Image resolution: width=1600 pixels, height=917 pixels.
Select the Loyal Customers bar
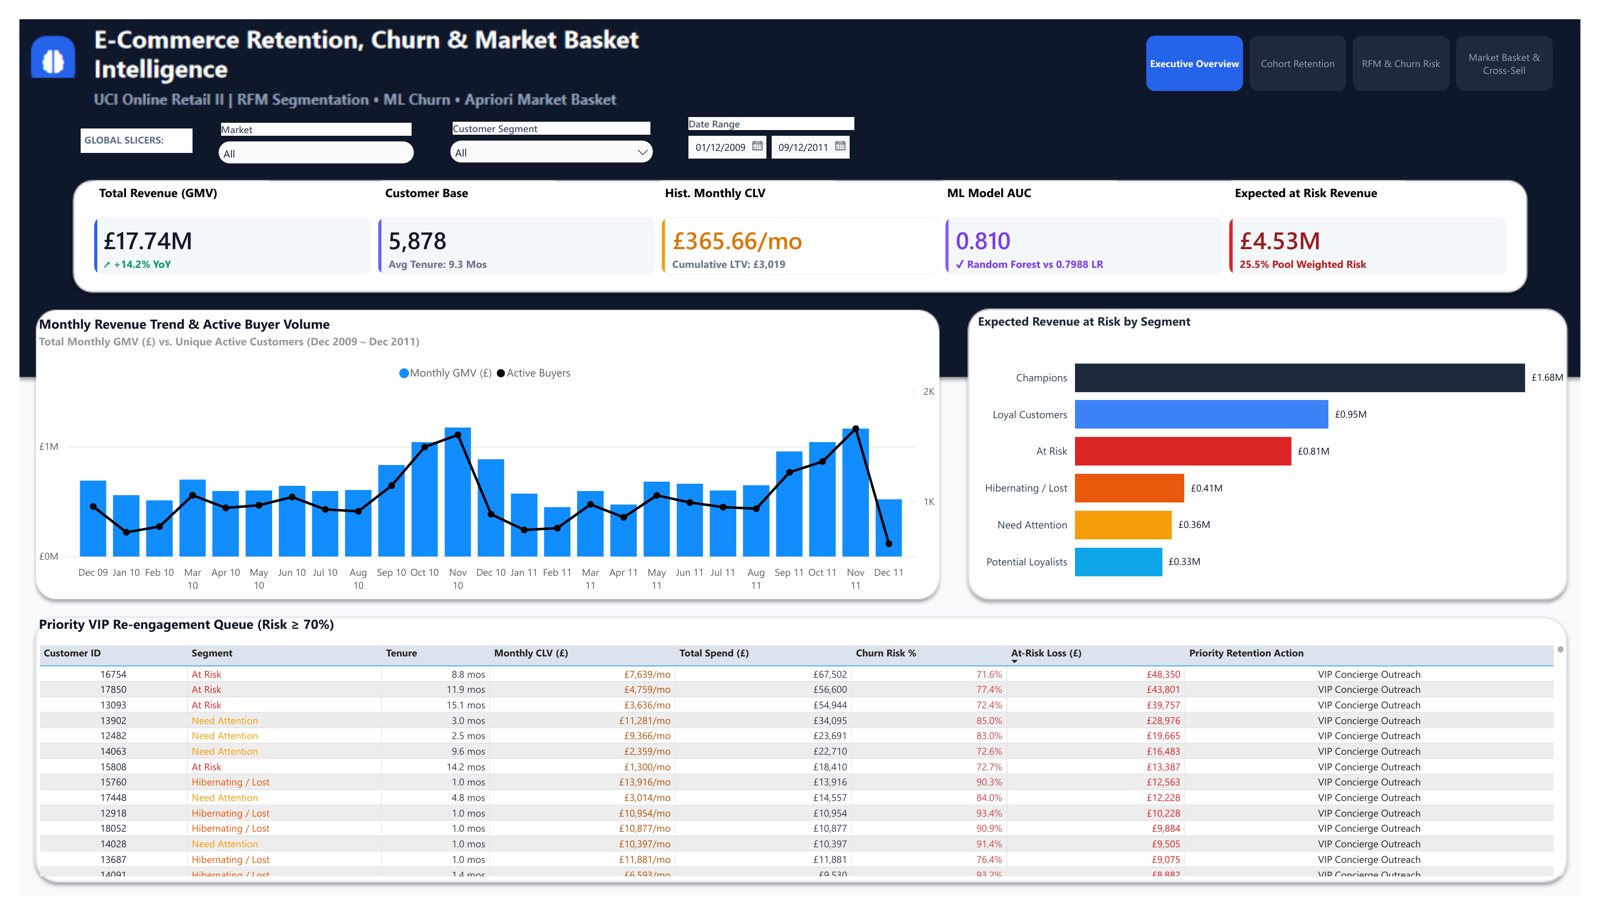pos(1201,414)
